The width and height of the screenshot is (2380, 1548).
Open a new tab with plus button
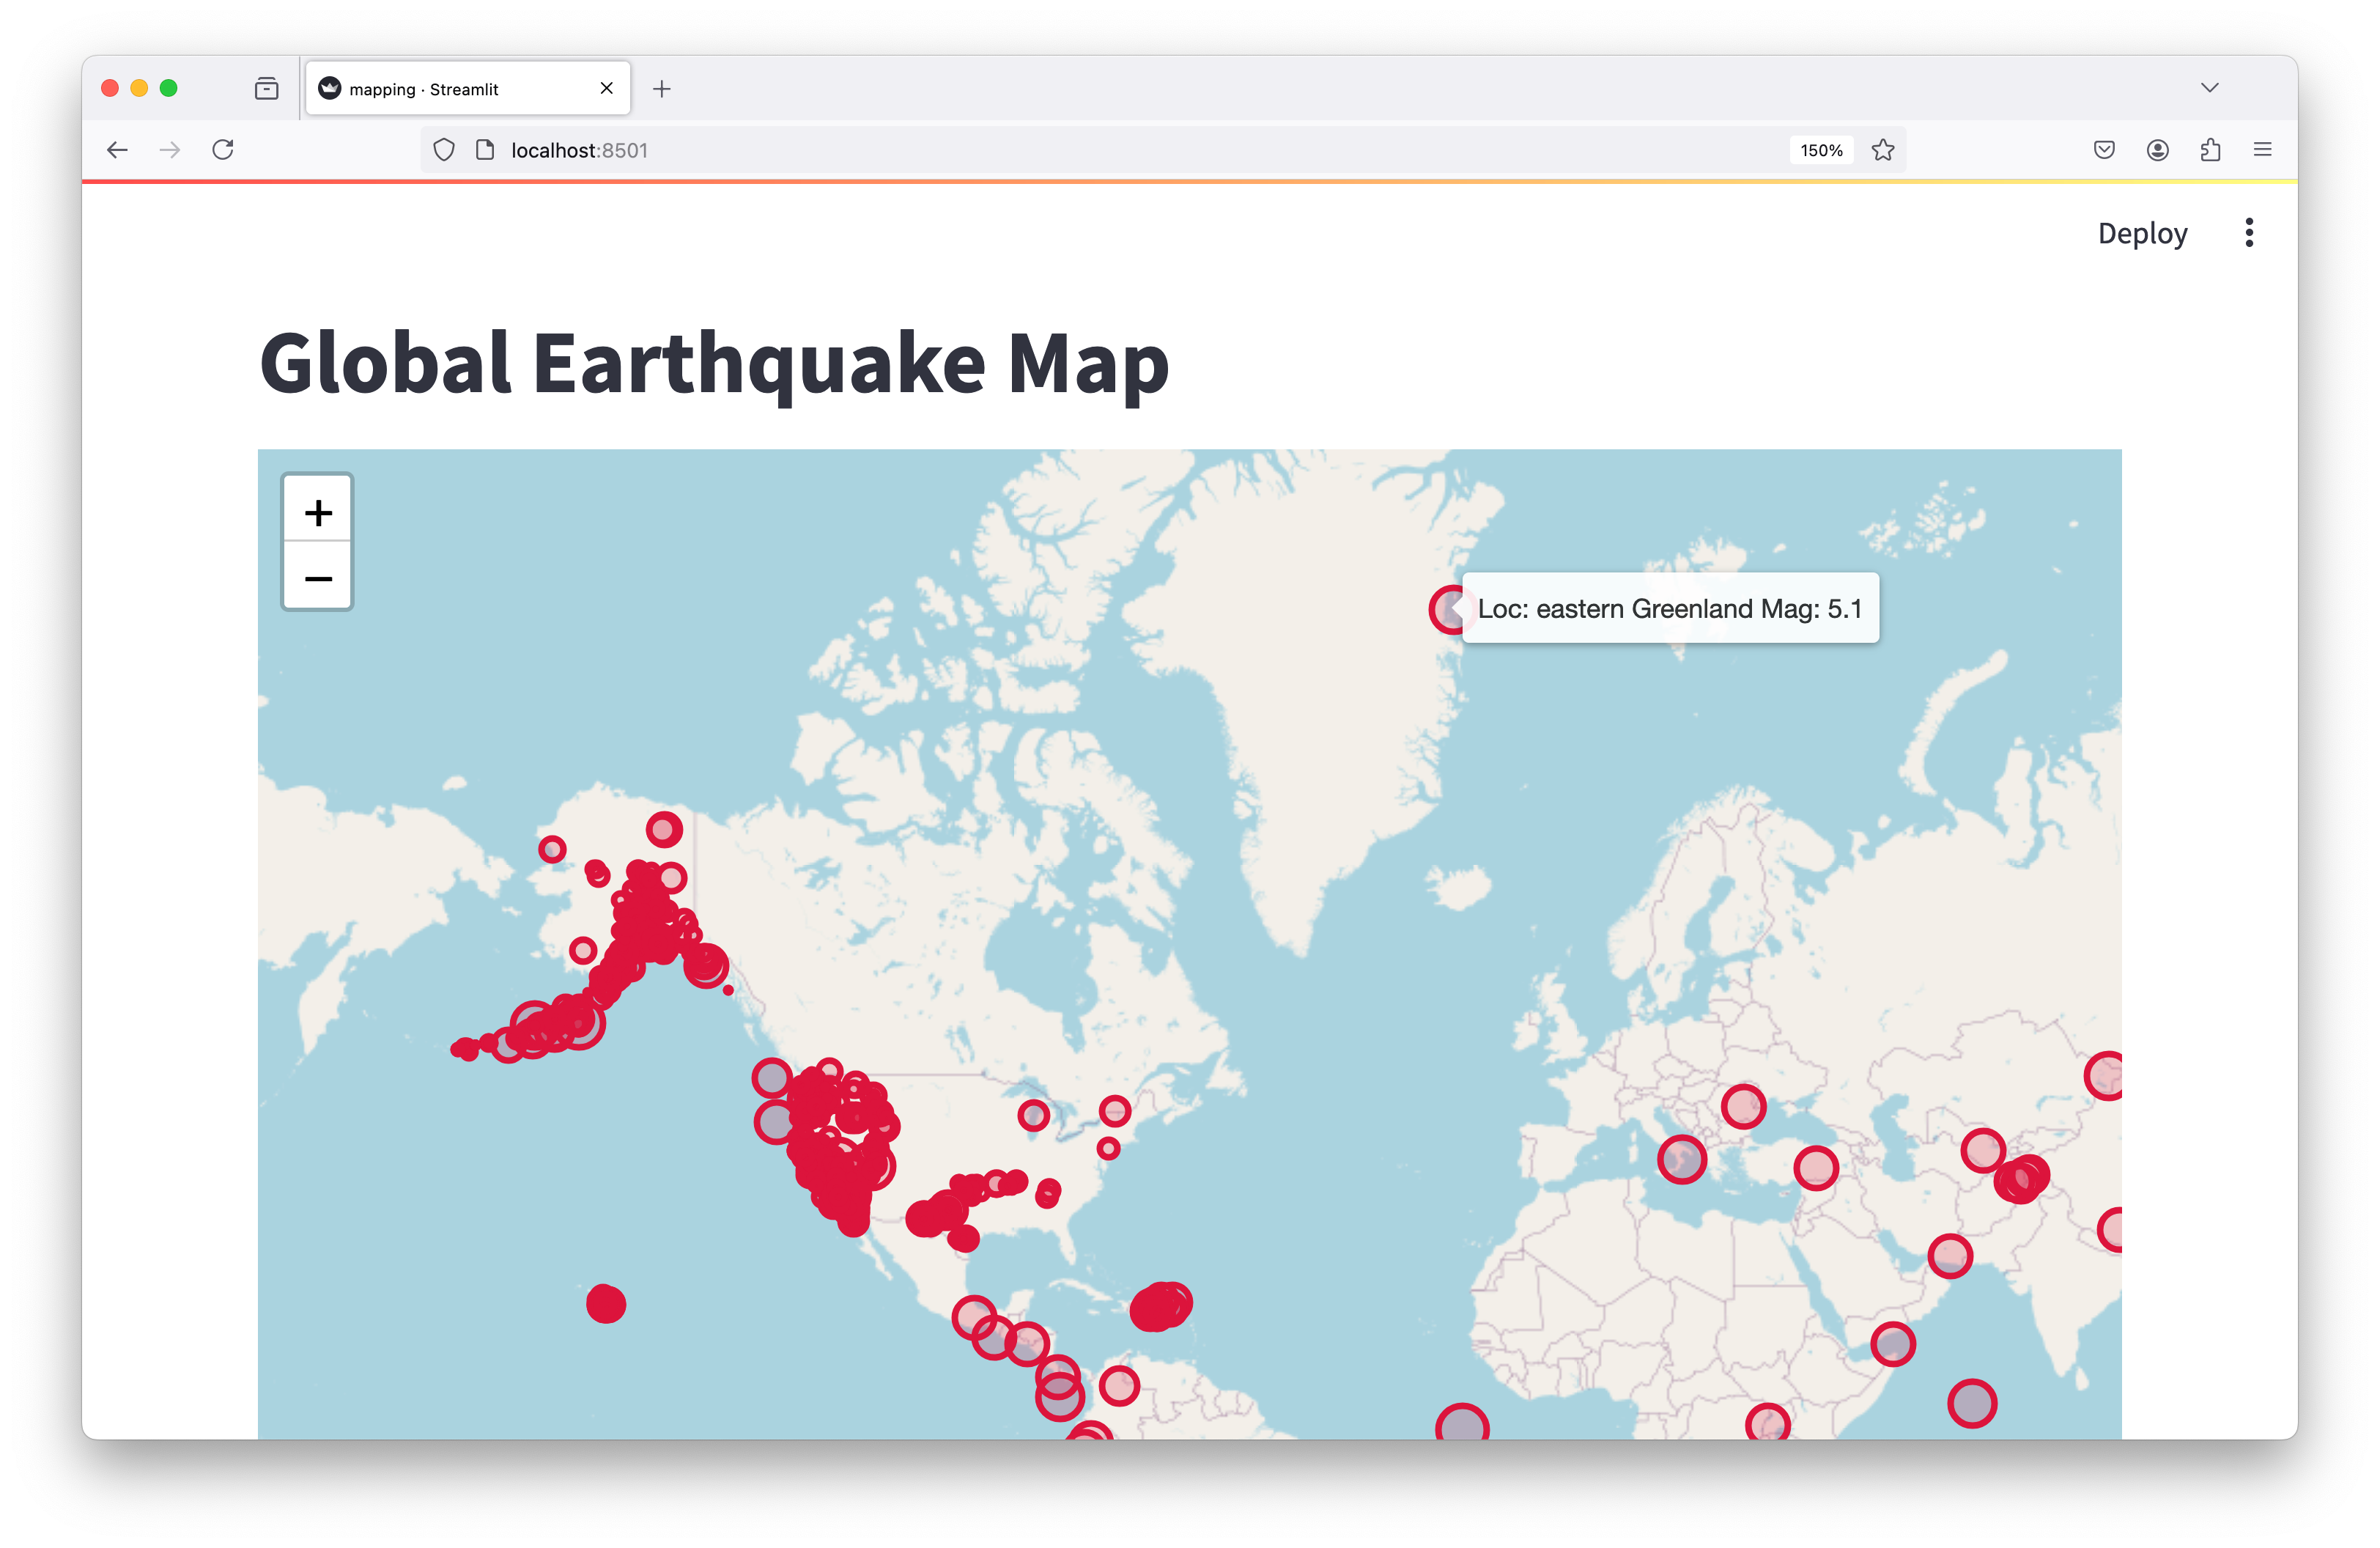tap(661, 89)
